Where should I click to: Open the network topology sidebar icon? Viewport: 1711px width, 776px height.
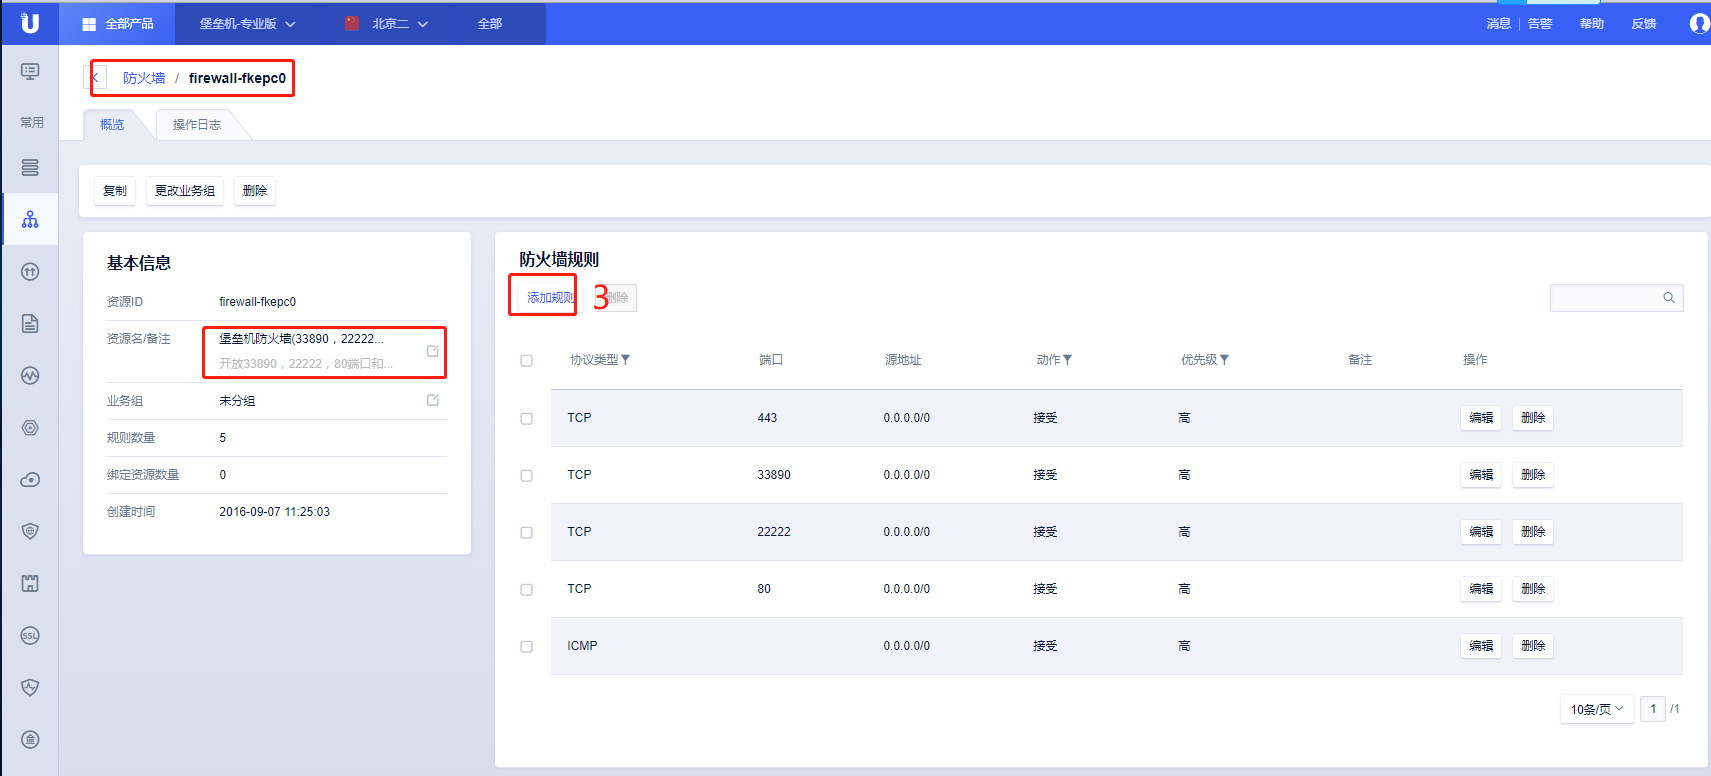coord(30,220)
